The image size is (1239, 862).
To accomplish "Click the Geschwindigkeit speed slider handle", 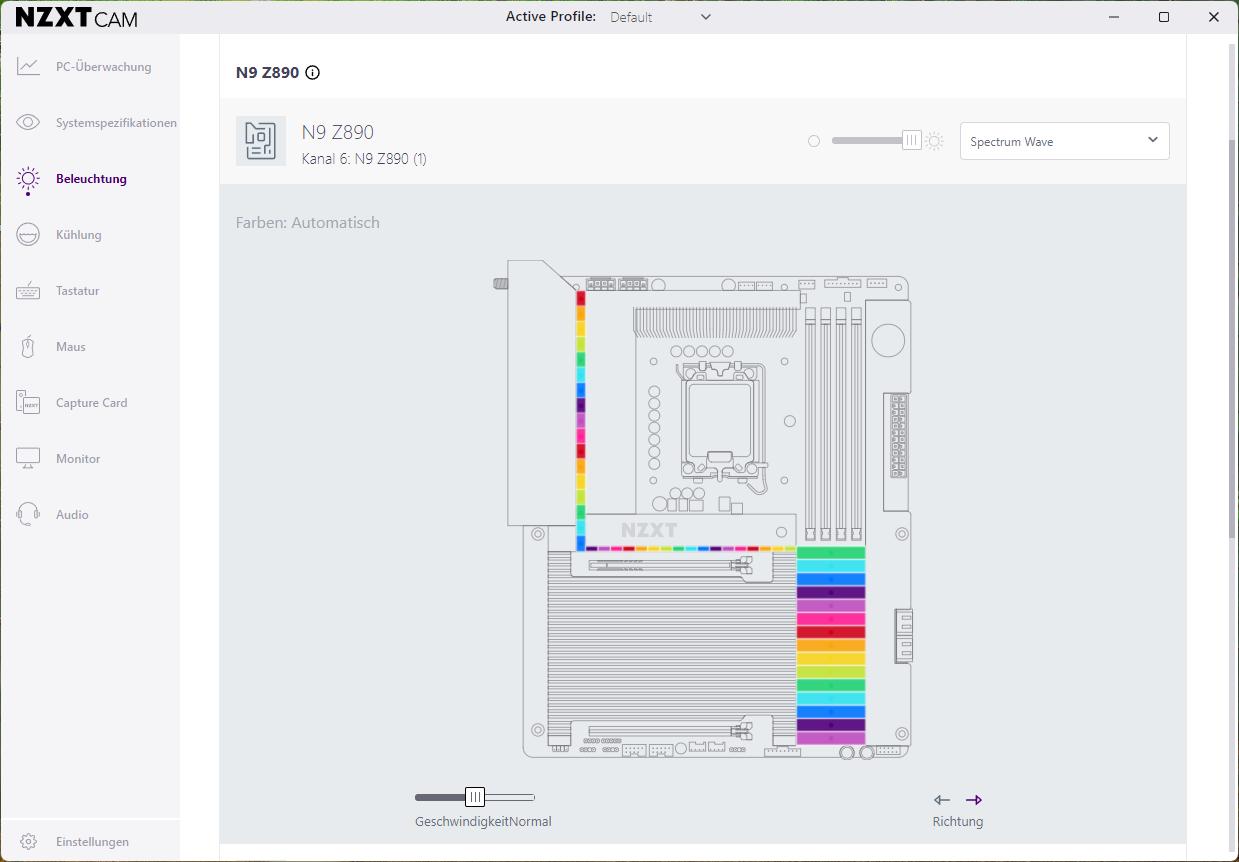I will coord(475,797).
